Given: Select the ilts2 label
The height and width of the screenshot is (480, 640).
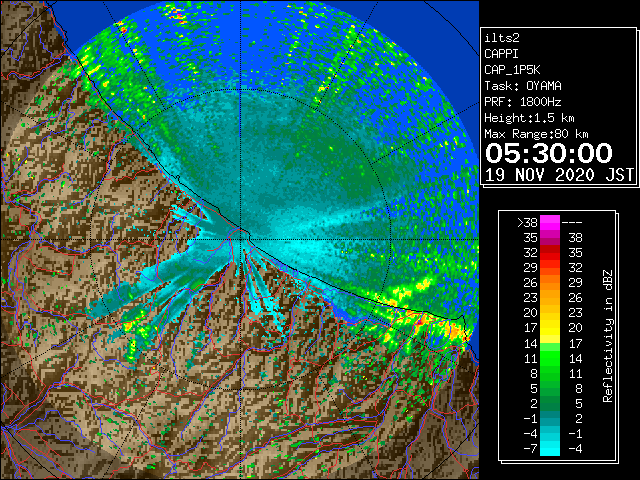Looking at the screenshot, I should pos(502,38).
